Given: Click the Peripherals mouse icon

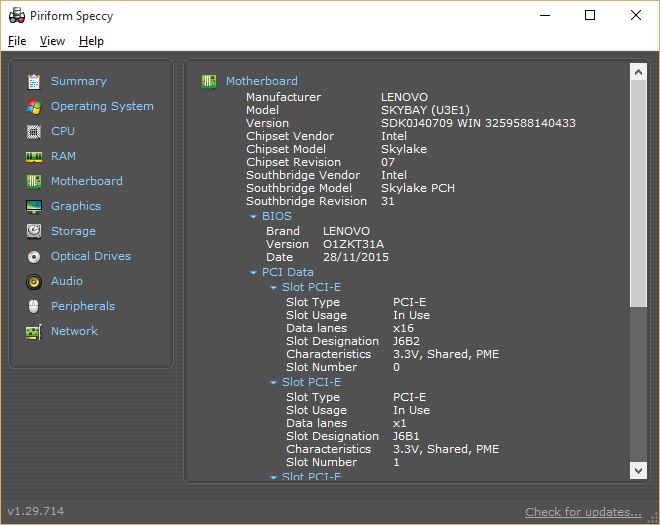Looking at the screenshot, I should click(34, 306).
